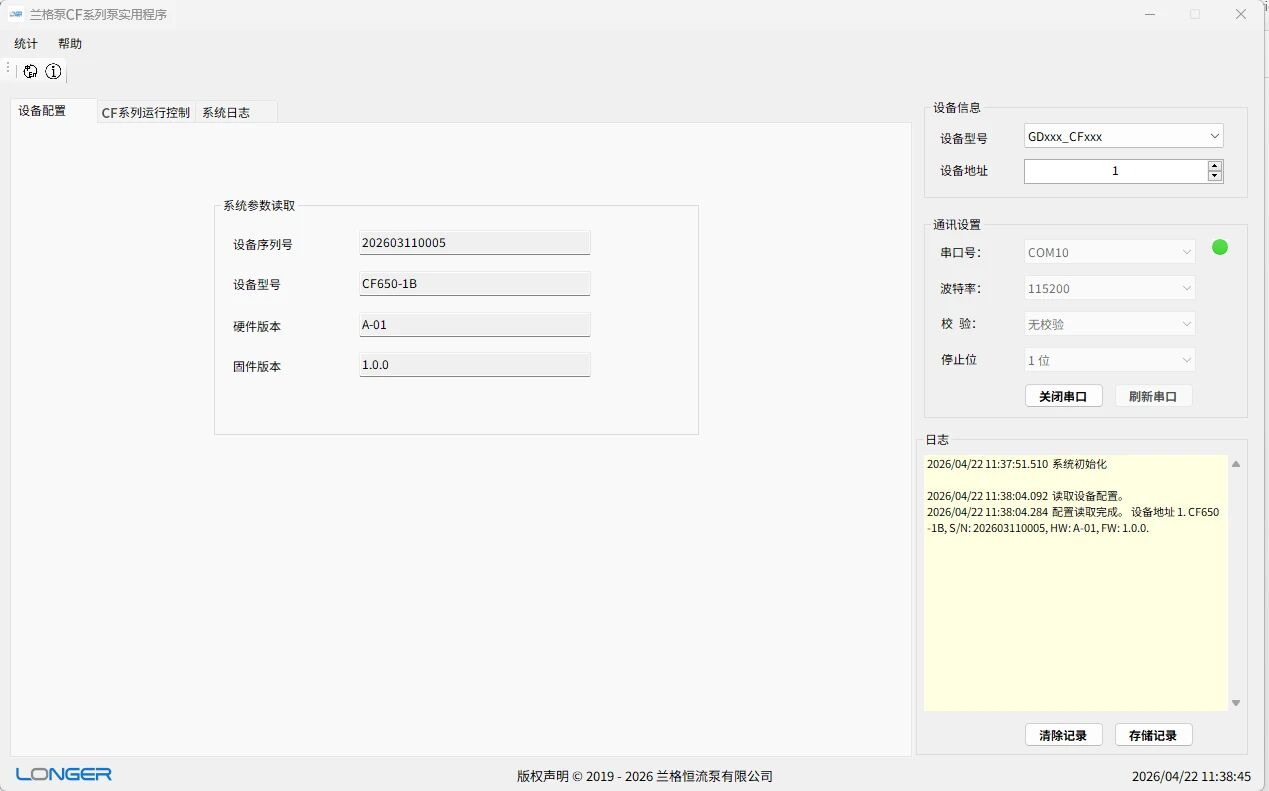Click the log line 读取设备配置。

click(1026, 495)
